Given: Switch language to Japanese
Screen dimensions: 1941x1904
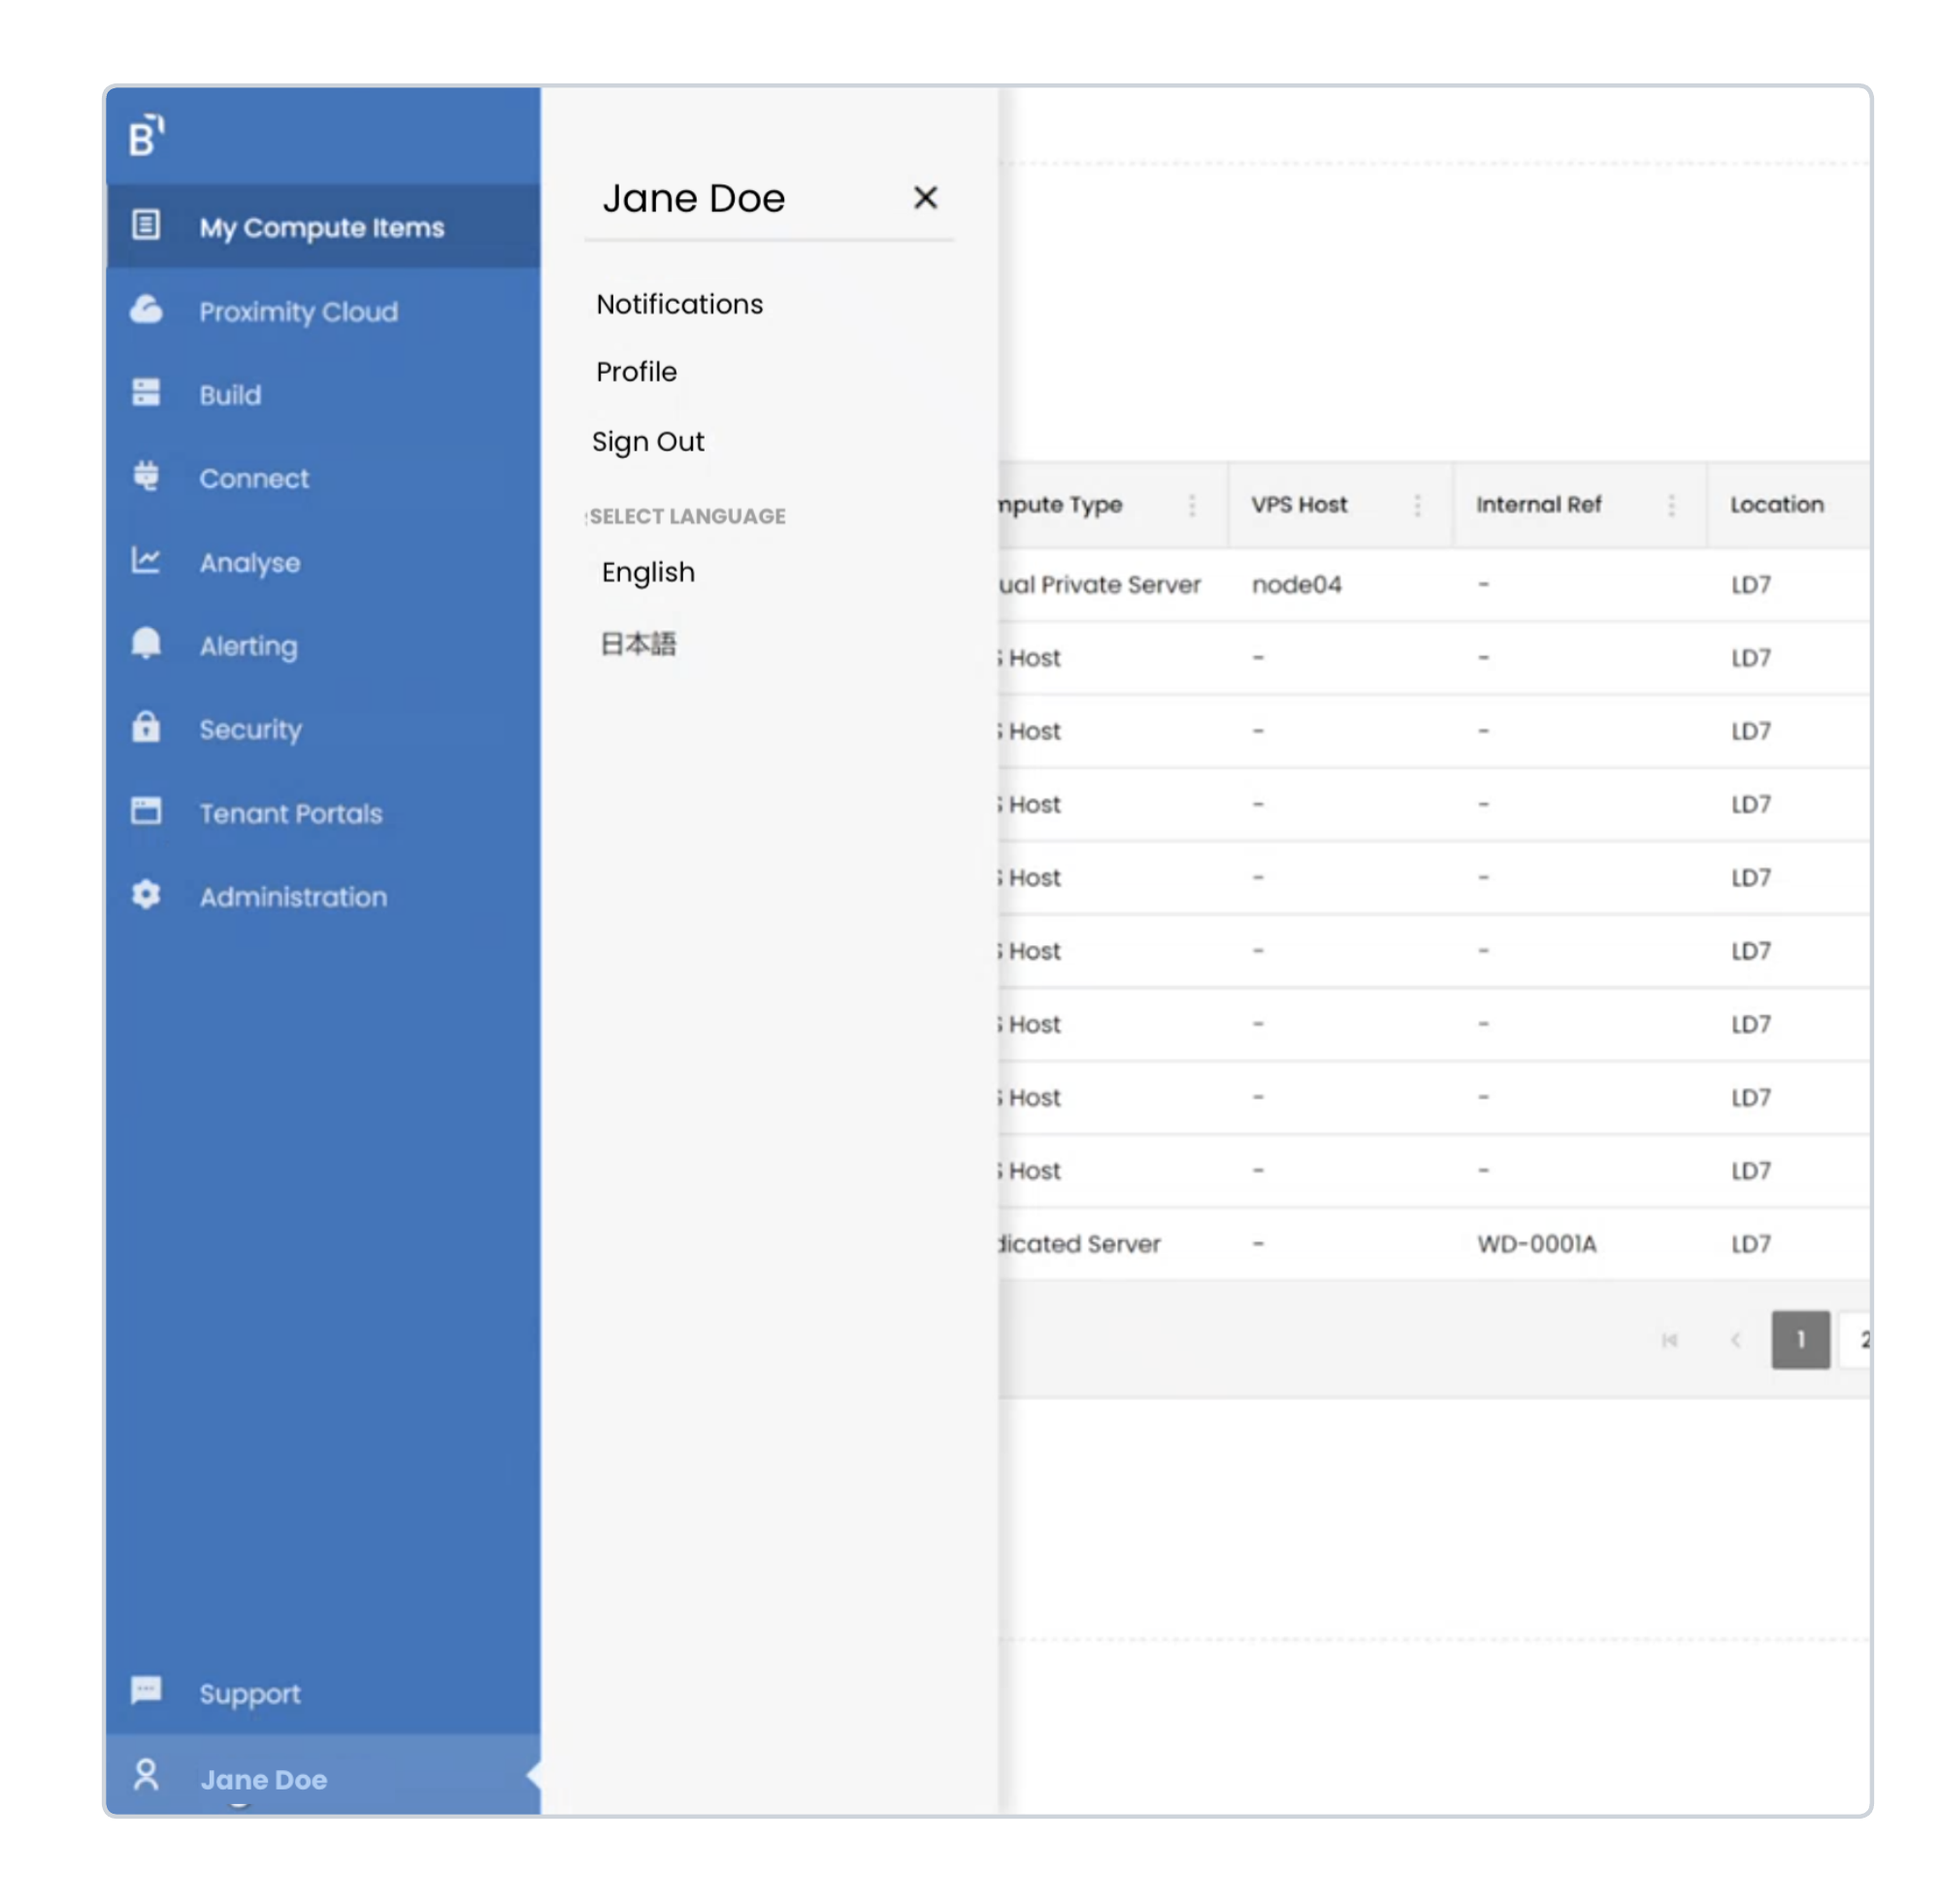Looking at the screenshot, I should click(x=638, y=644).
